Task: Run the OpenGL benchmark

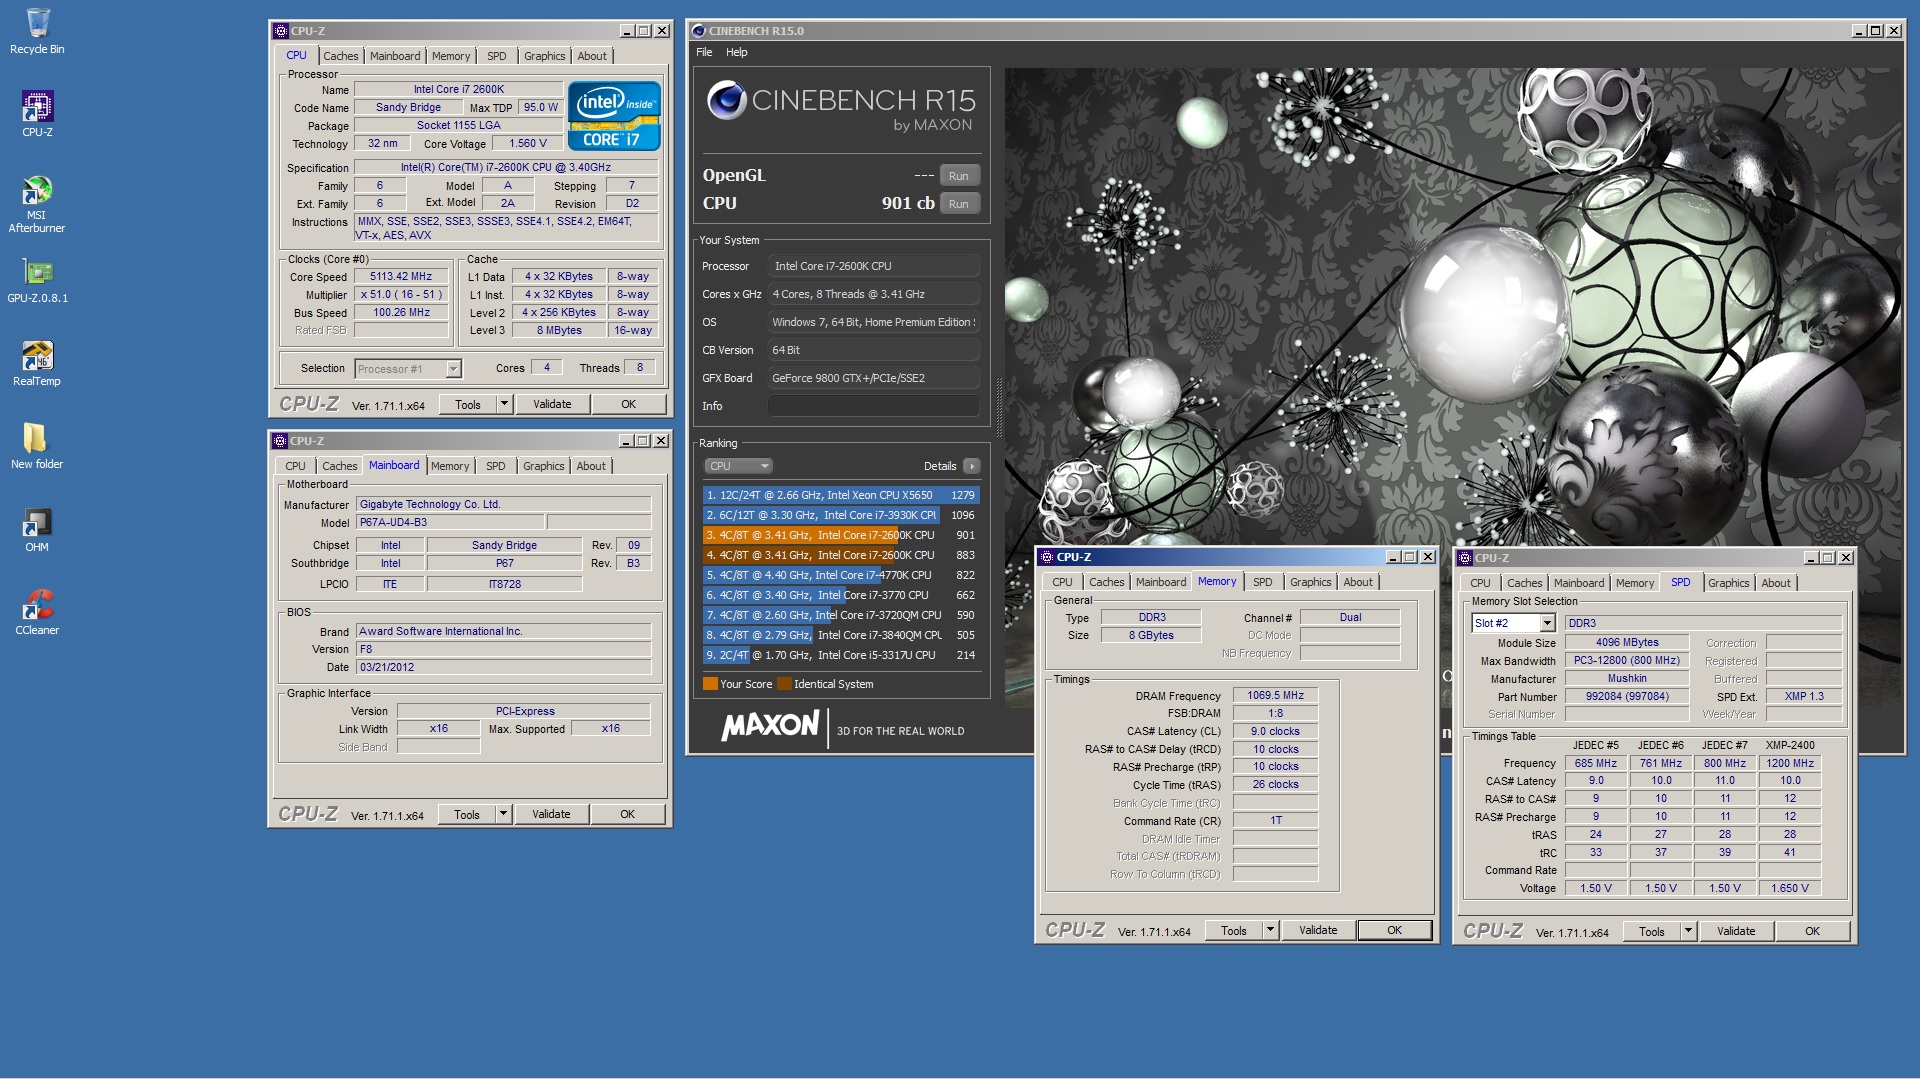Action: (958, 176)
